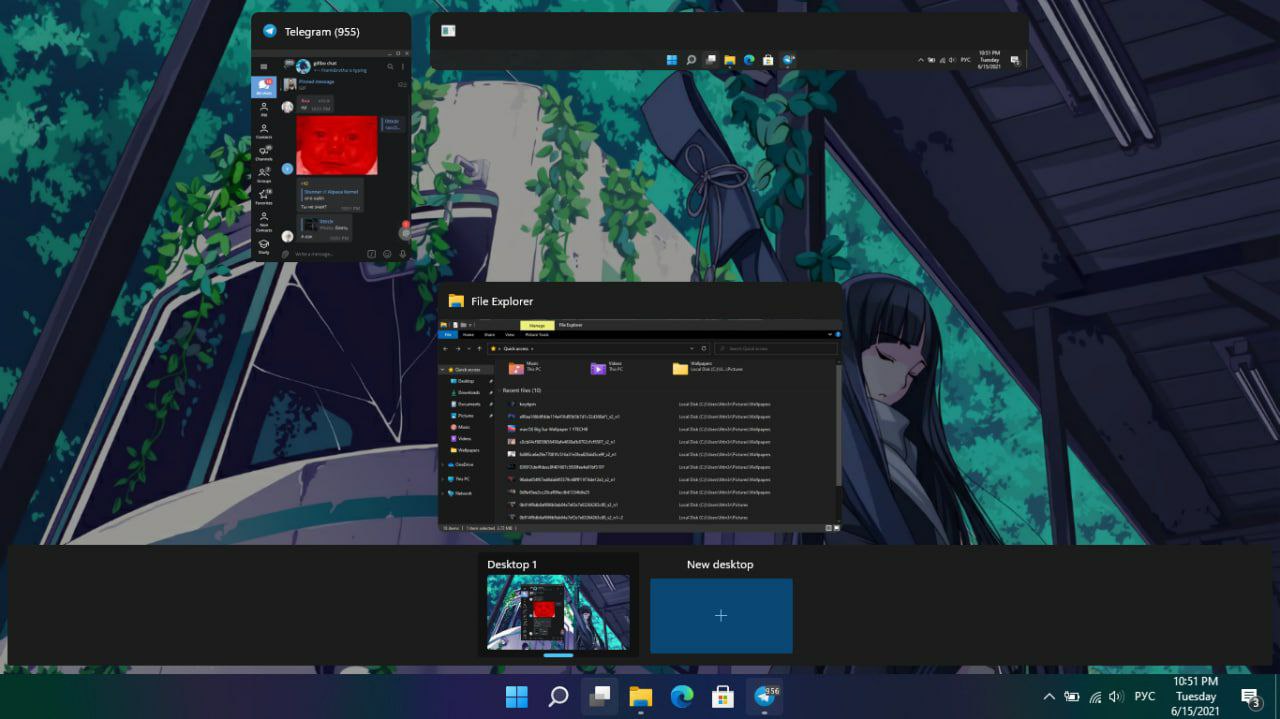The image size is (1280, 719).
Task: Open Search from the taskbar
Action: [559, 697]
